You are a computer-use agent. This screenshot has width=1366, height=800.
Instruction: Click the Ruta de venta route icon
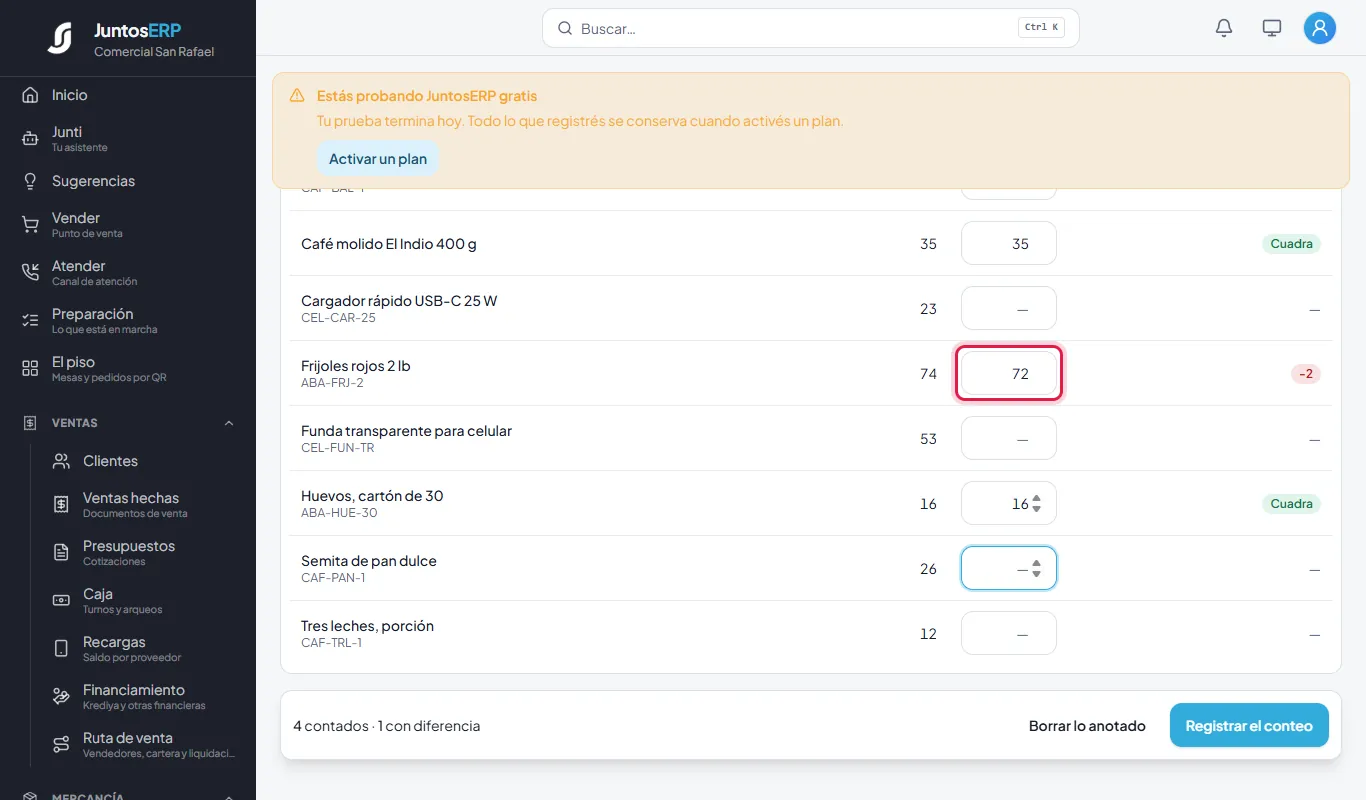pos(61,745)
